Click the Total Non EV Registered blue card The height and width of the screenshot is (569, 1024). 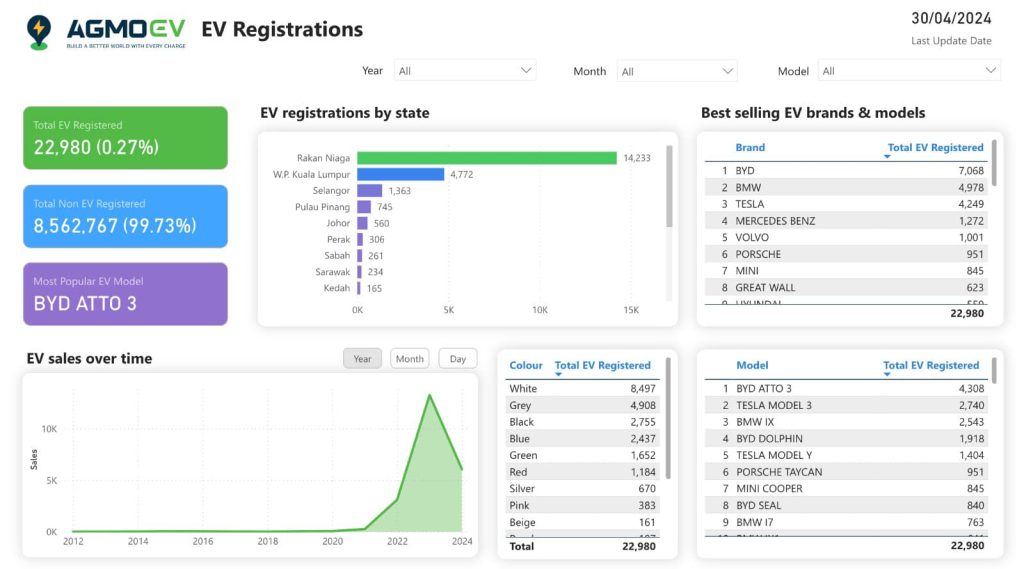(125, 216)
